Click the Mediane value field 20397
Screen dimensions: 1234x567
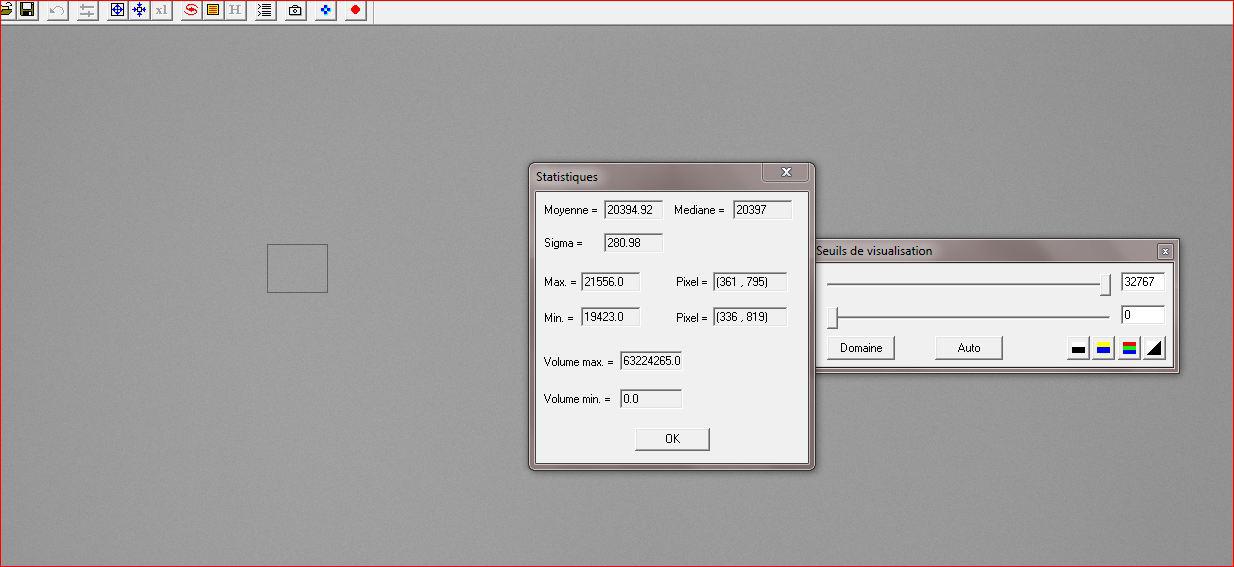tap(762, 210)
